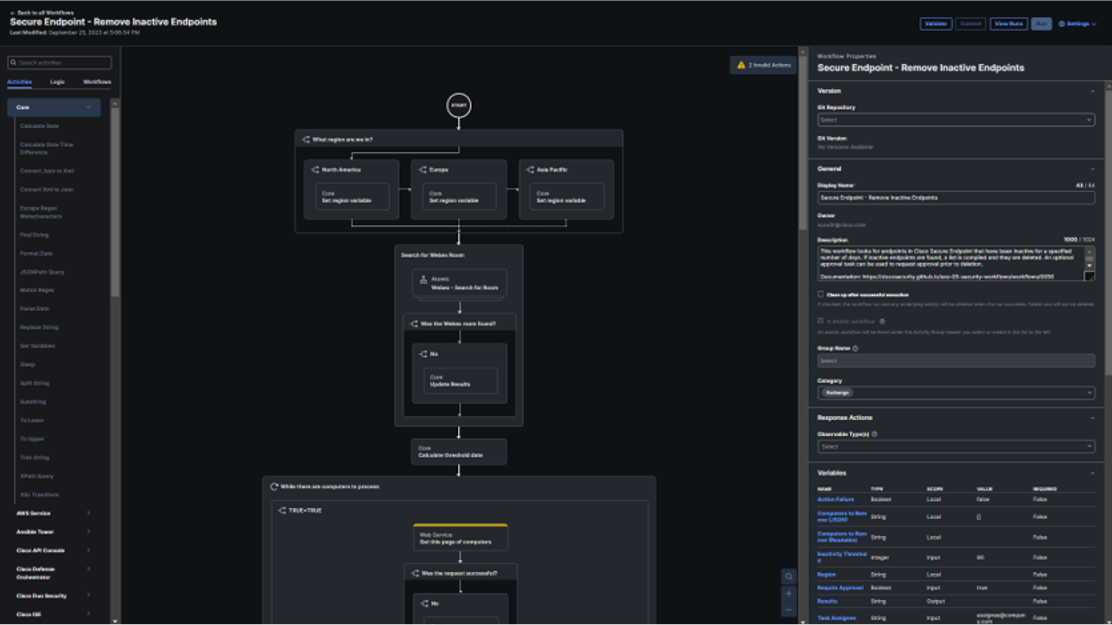Viewport: 1112px width, 625px height.
Task: Select the Calculate threshold date Core node
Action: tap(459, 451)
